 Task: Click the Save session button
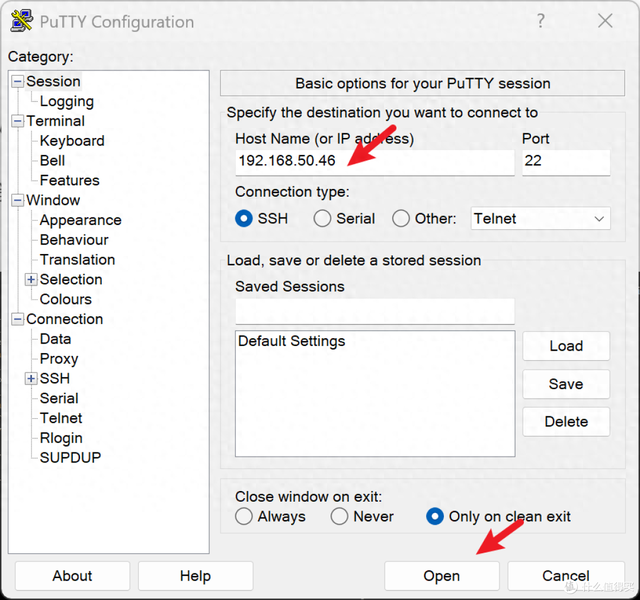click(565, 384)
